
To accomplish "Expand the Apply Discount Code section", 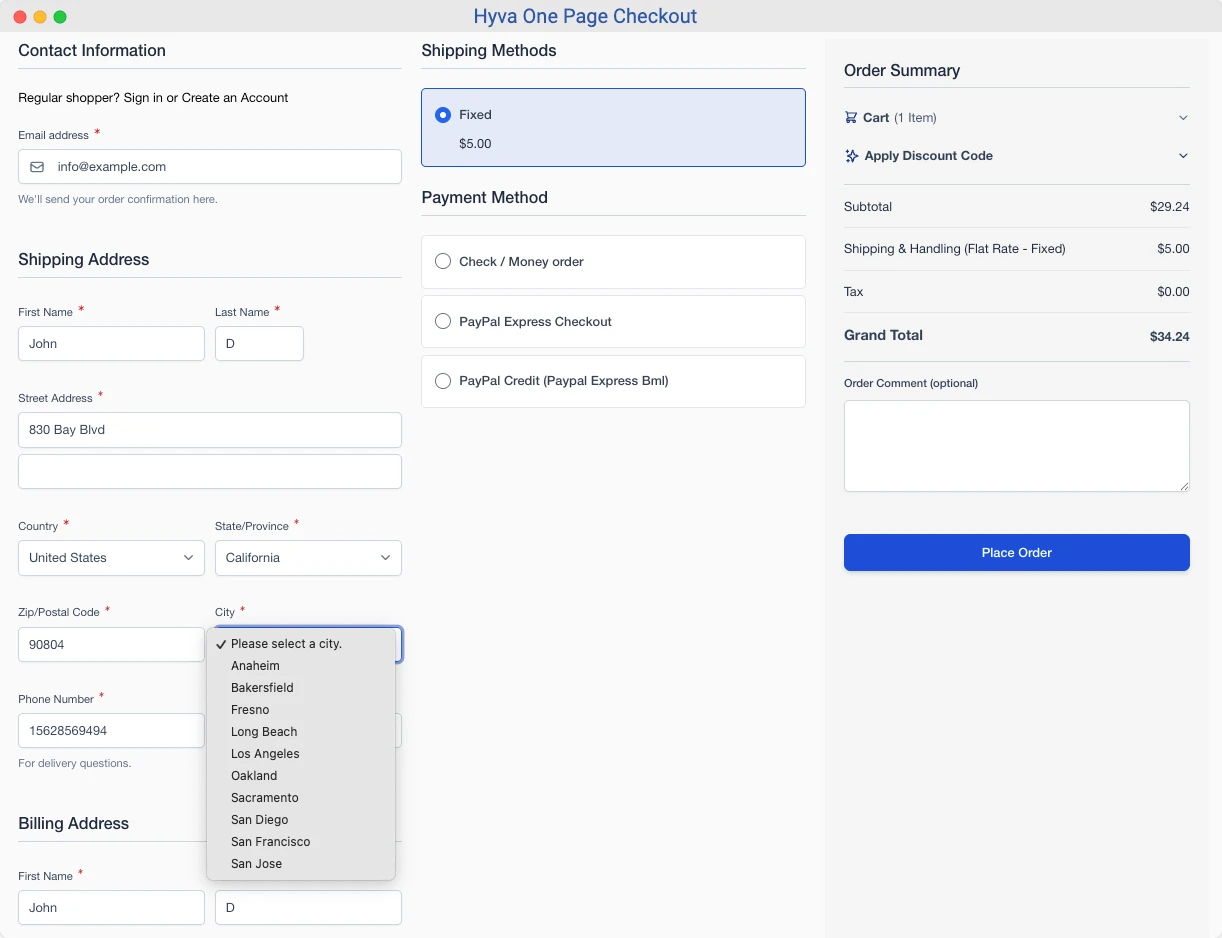I will 1183,155.
